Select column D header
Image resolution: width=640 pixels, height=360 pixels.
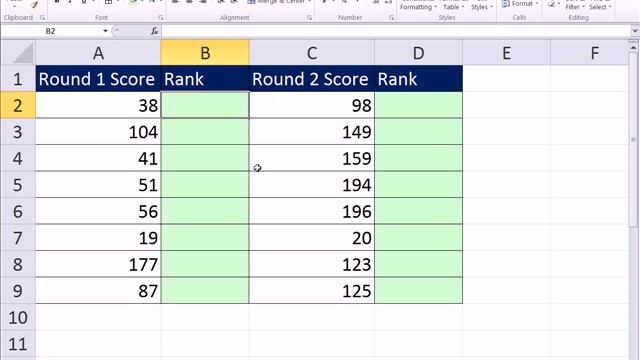tap(418, 53)
